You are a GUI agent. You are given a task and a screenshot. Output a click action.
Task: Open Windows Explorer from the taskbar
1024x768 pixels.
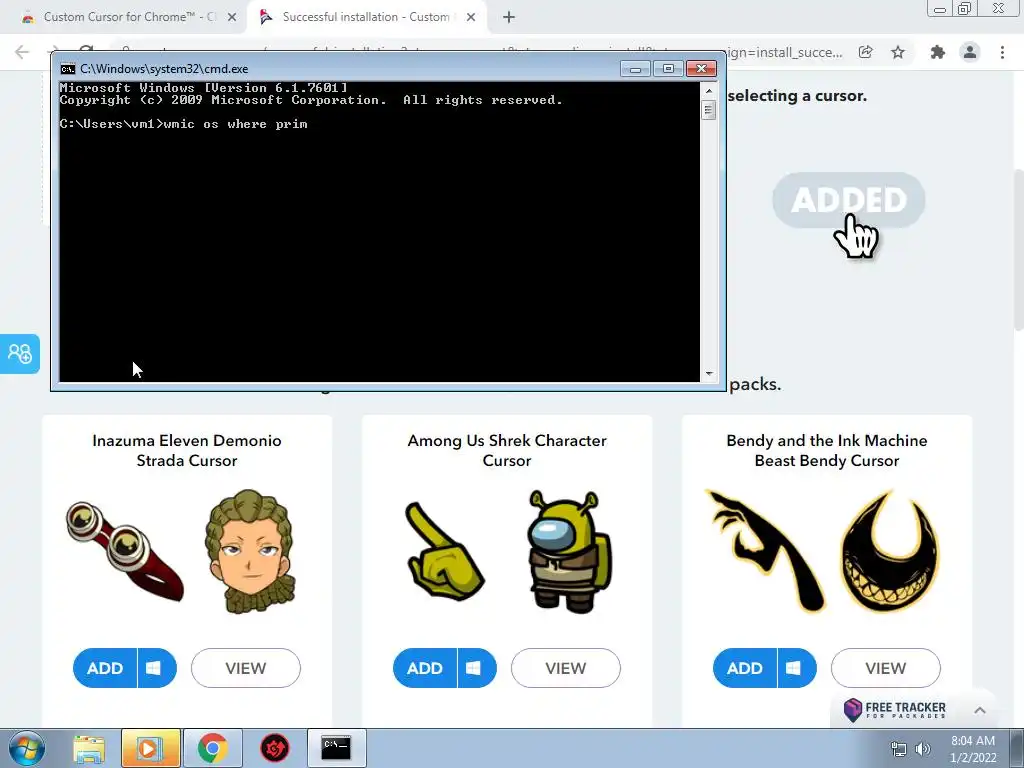pyautogui.click(x=89, y=748)
